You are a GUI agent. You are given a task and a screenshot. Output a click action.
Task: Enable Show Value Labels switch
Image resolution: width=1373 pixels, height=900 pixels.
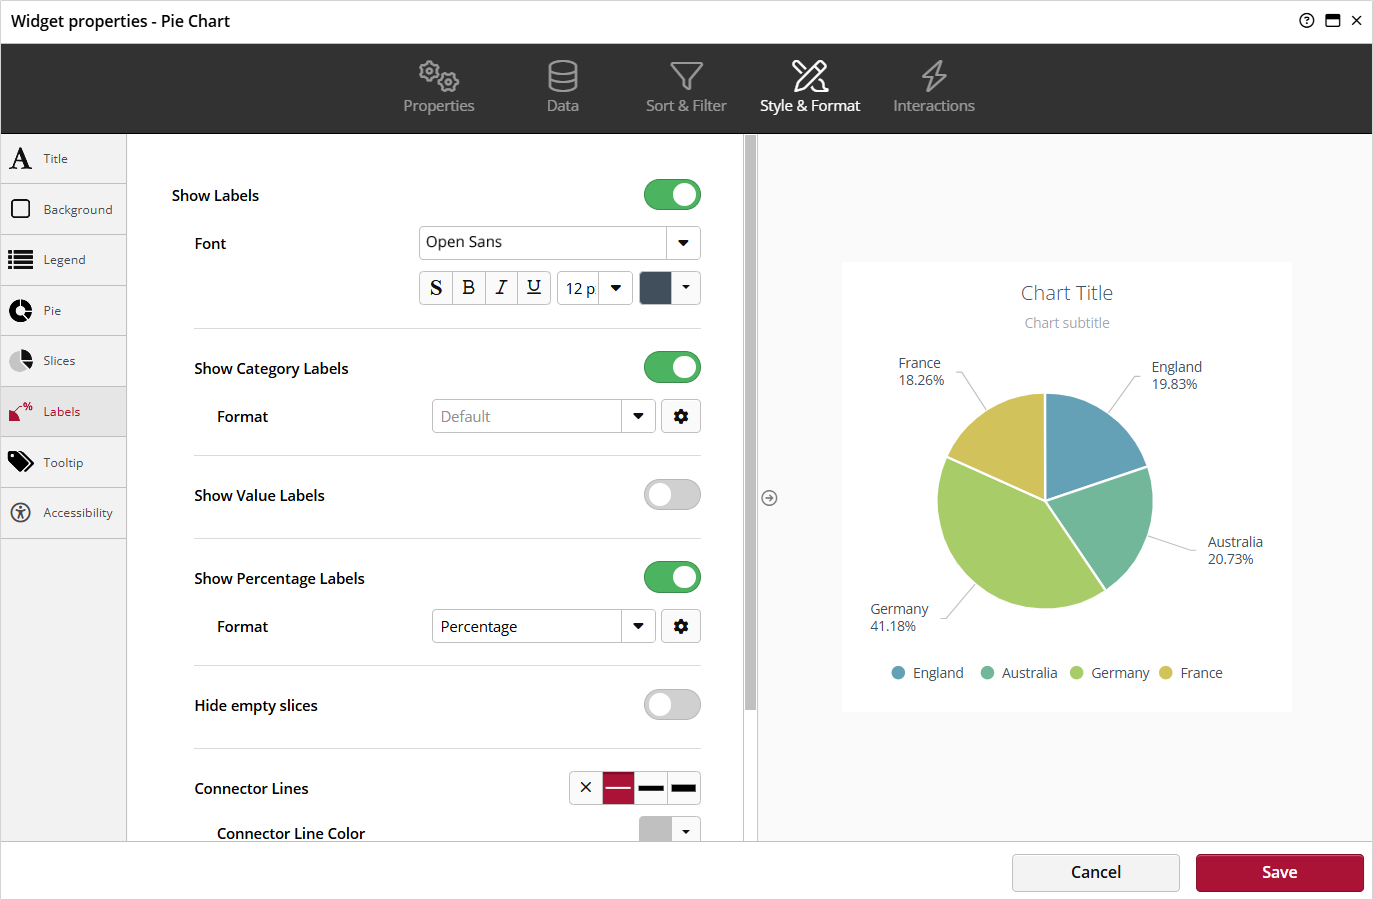click(x=672, y=495)
